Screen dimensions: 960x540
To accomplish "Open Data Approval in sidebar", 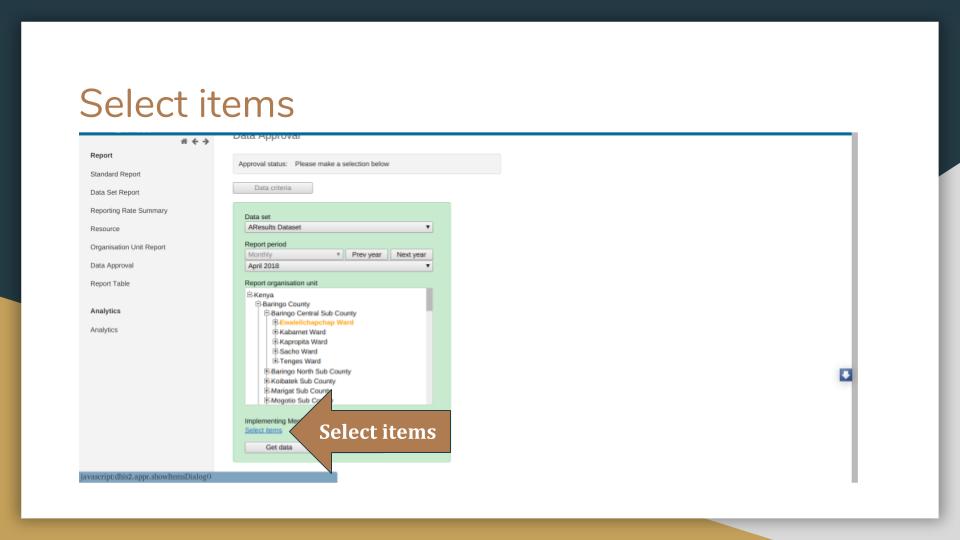I will coord(111,265).
